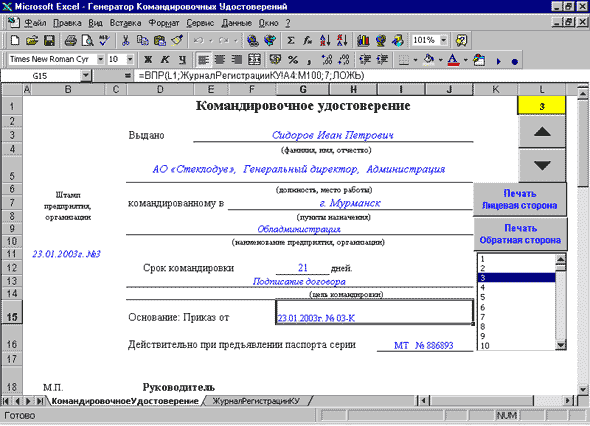The width and height of the screenshot is (590, 426).
Task: Increase decimal places icon
Action: coord(327,59)
